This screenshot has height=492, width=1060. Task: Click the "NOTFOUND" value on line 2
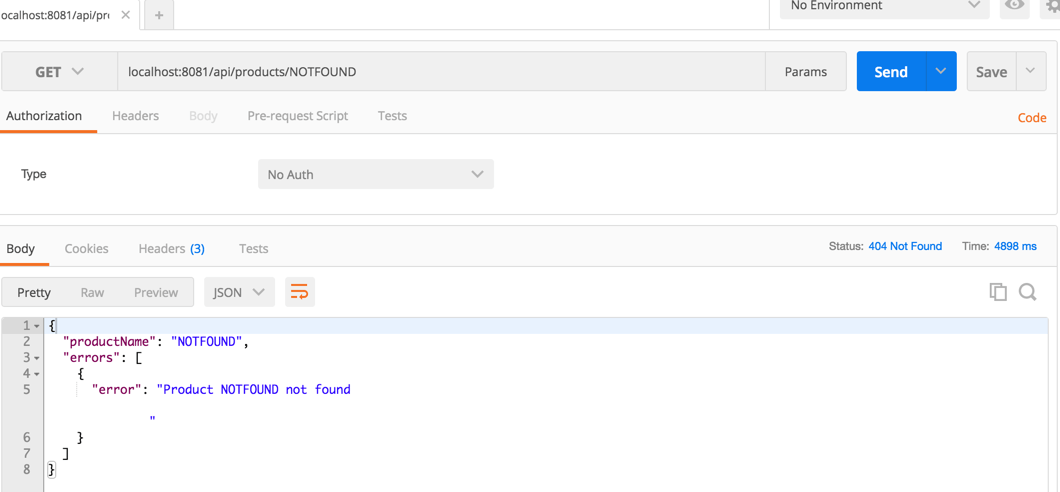point(207,342)
